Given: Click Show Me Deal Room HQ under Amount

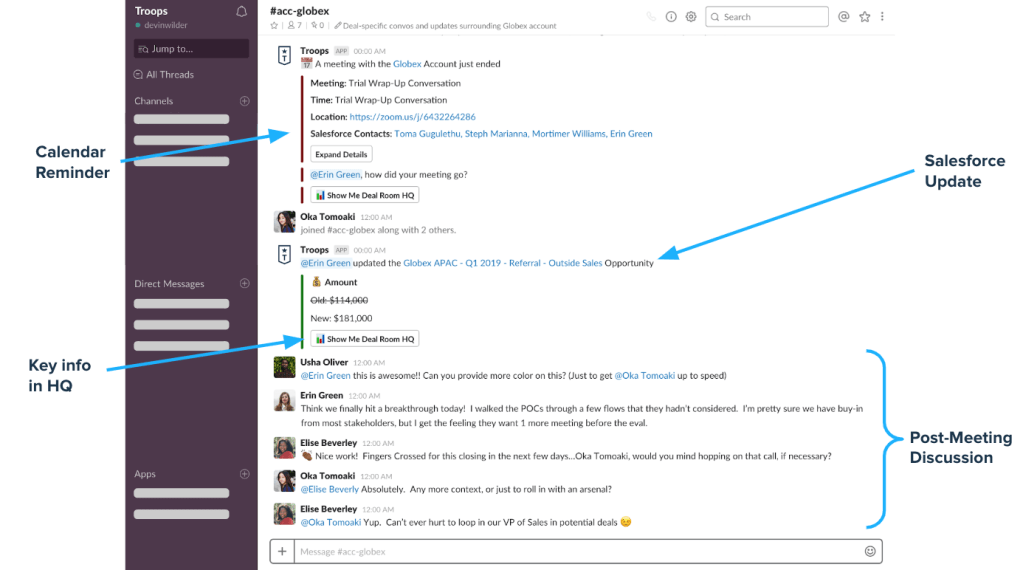Looking at the screenshot, I should (x=364, y=339).
